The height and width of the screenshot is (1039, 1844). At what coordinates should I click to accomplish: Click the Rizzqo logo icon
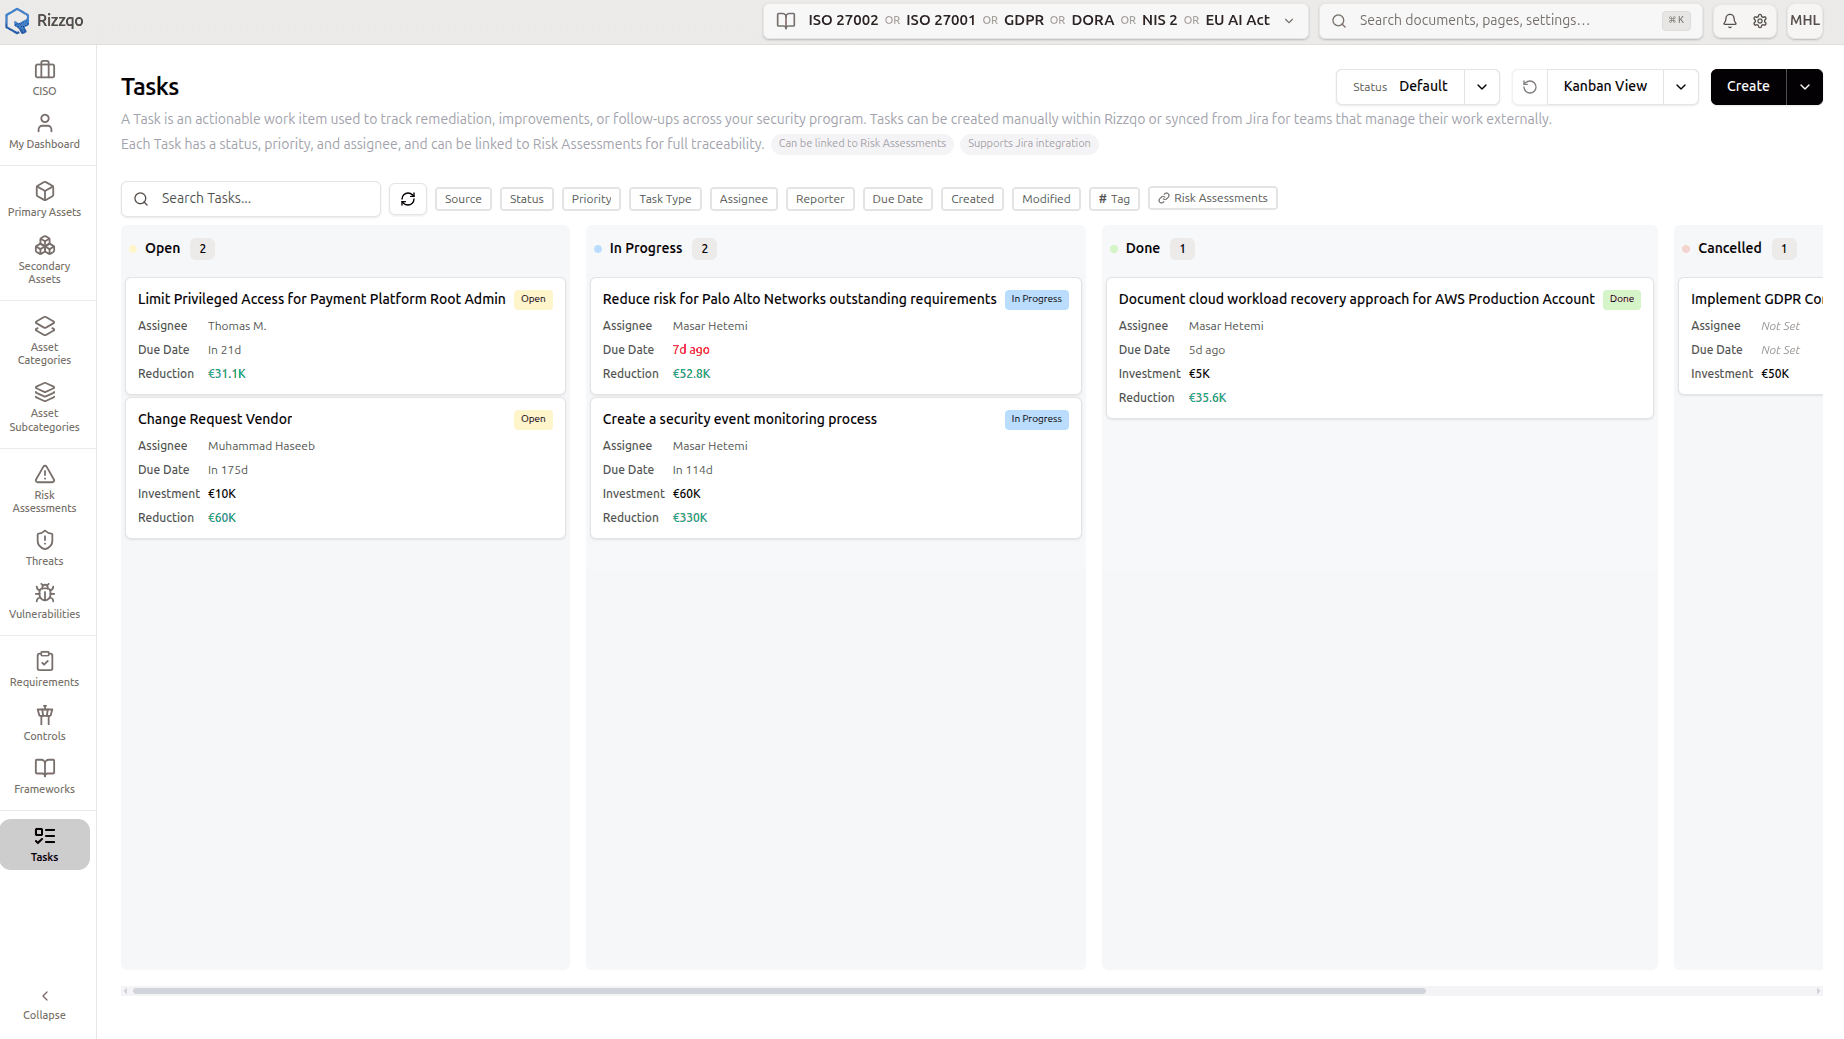click(x=17, y=21)
